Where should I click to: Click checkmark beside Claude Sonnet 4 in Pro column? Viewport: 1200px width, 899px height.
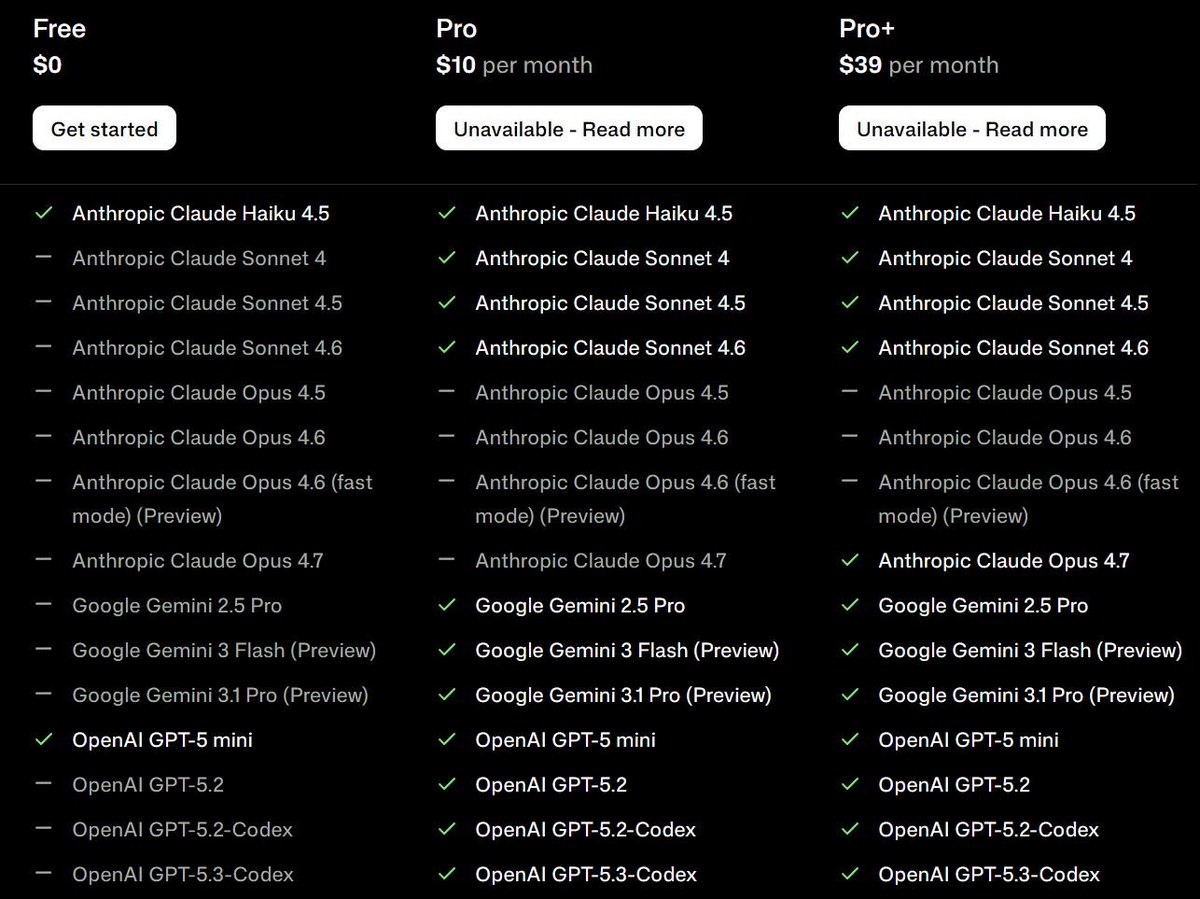click(446, 258)
